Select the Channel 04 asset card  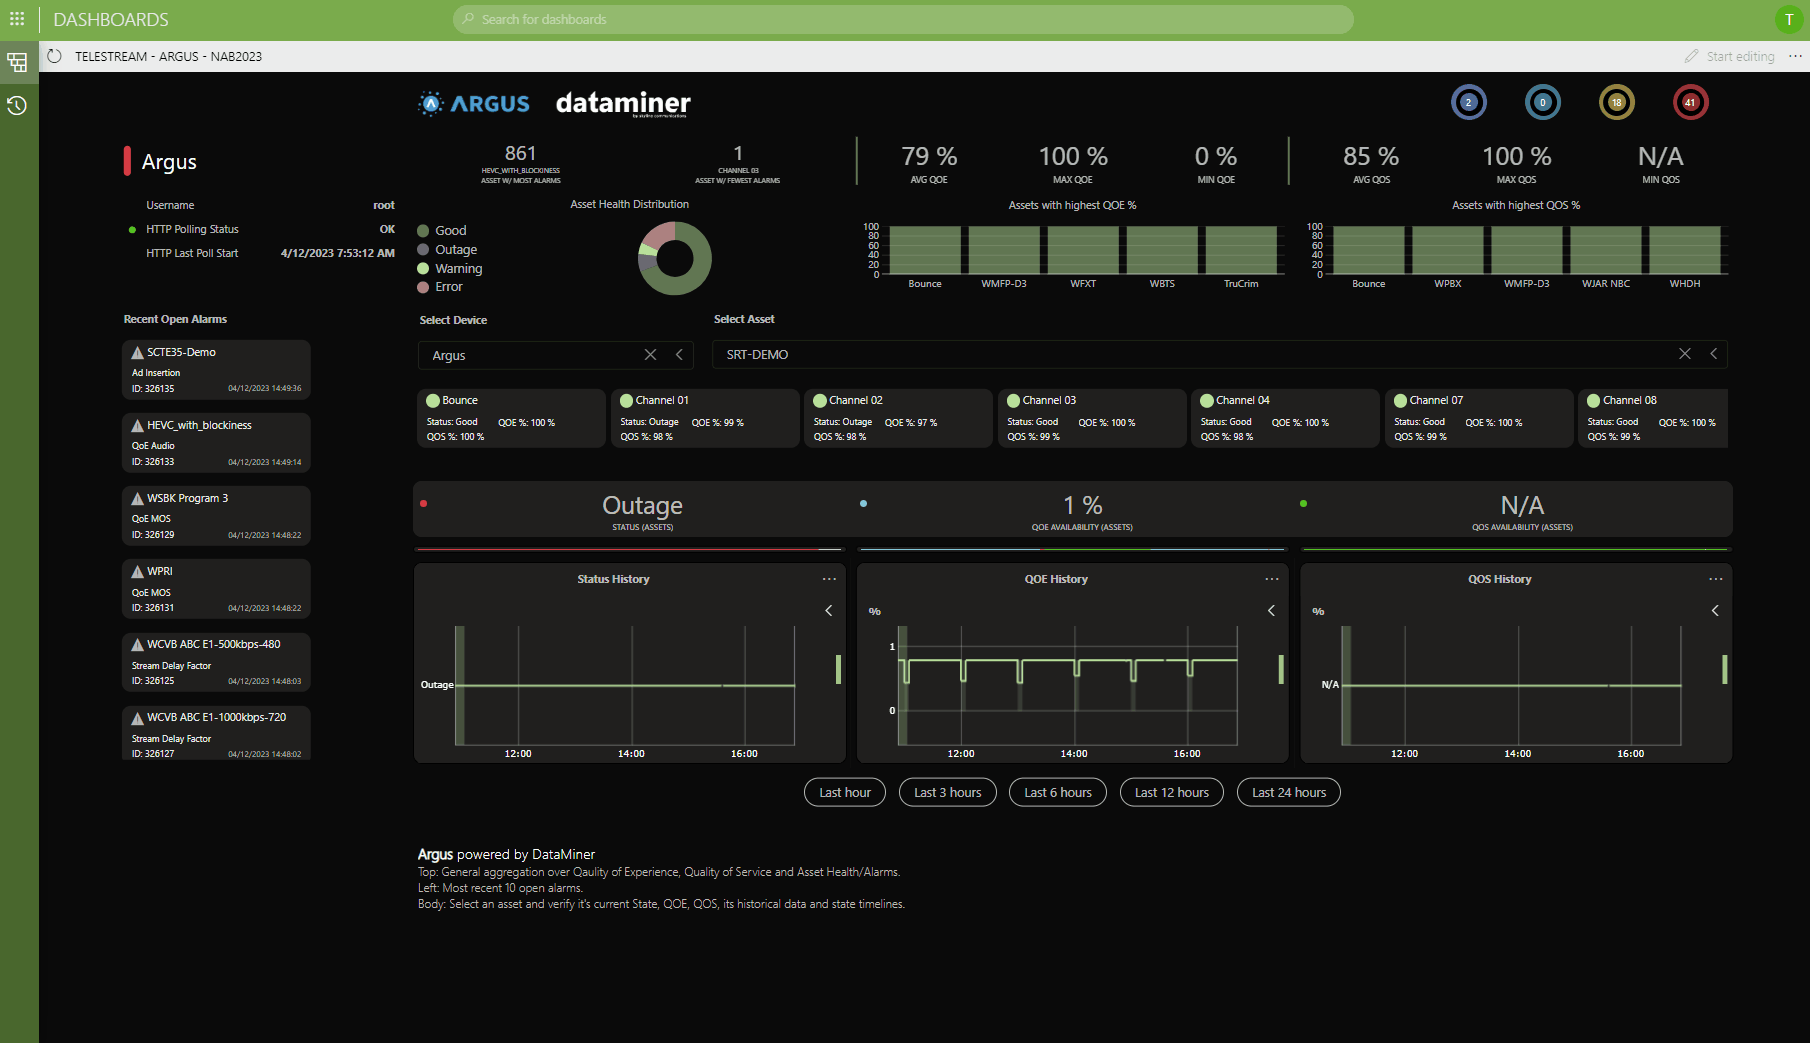(x=1285, y=418)
